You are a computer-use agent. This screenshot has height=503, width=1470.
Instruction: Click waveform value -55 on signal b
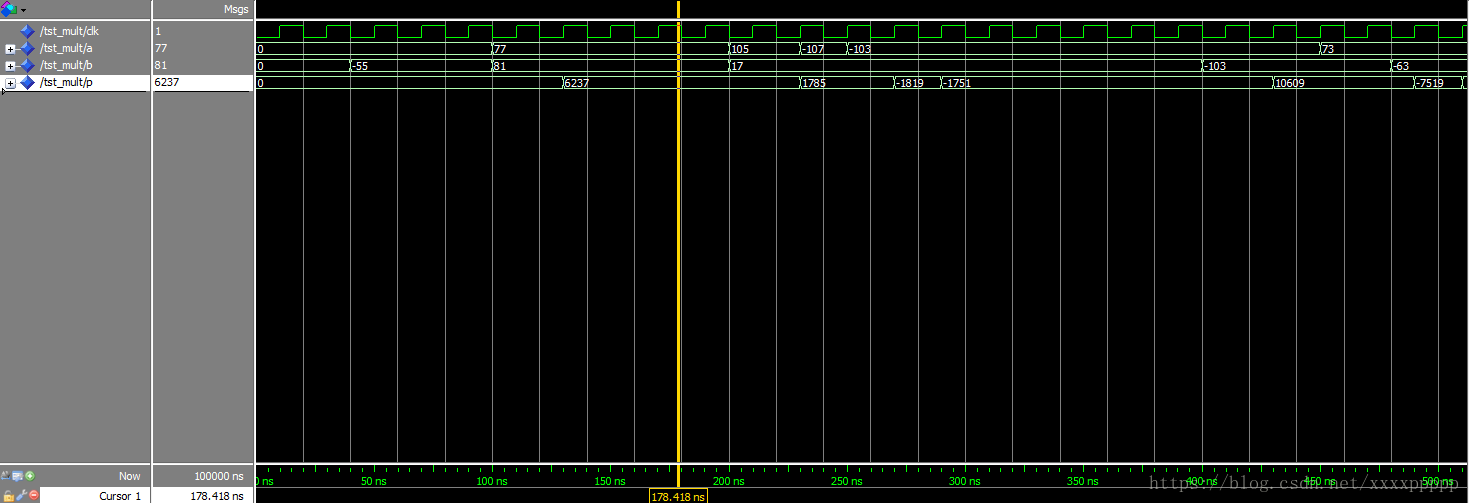coord(360,66)
